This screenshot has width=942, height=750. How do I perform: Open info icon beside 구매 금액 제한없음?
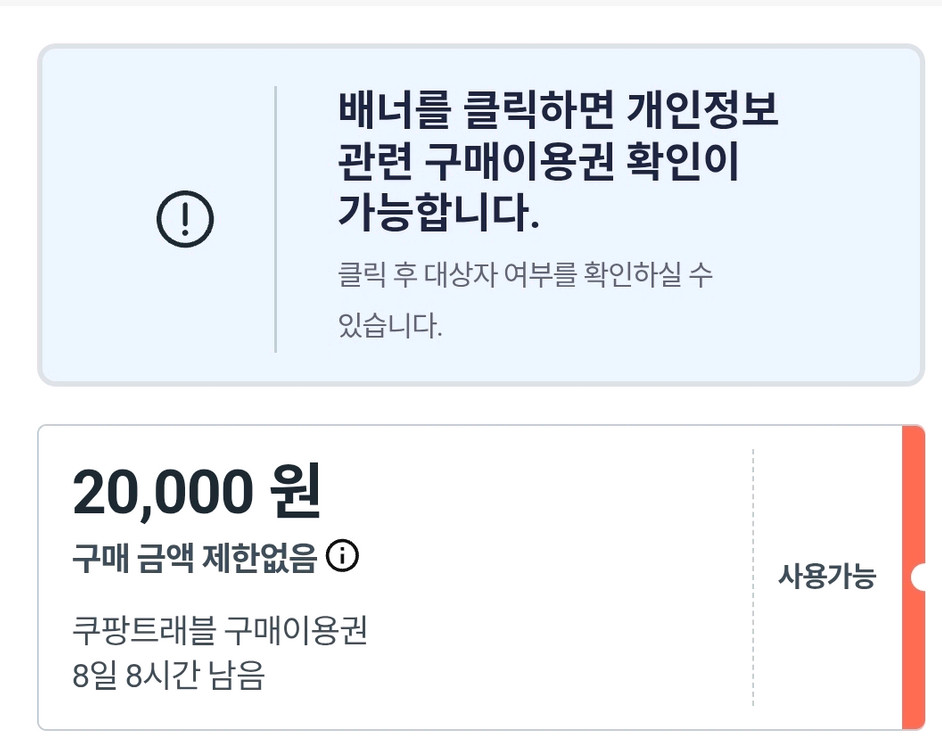click(x=342, y=555)
